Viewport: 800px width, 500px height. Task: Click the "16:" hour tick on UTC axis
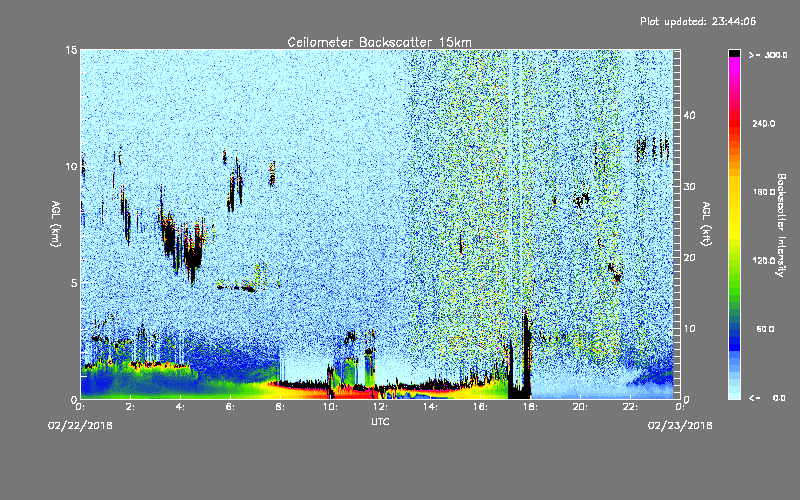(x=480, y=407)
